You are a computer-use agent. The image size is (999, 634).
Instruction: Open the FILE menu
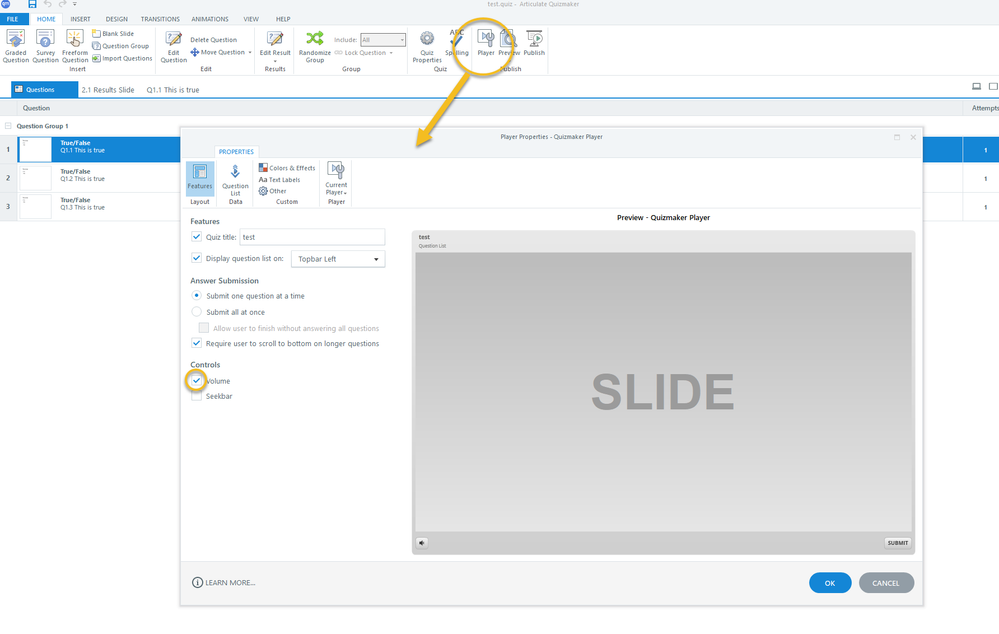(13, 19)
